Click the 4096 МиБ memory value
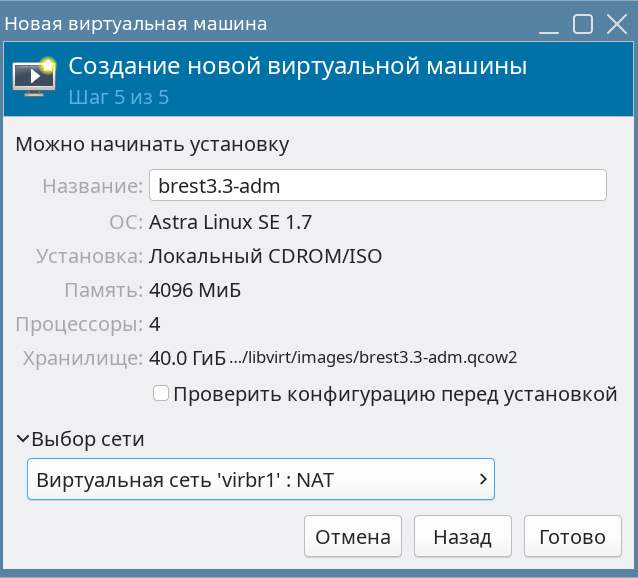 (x=196, y=291)
